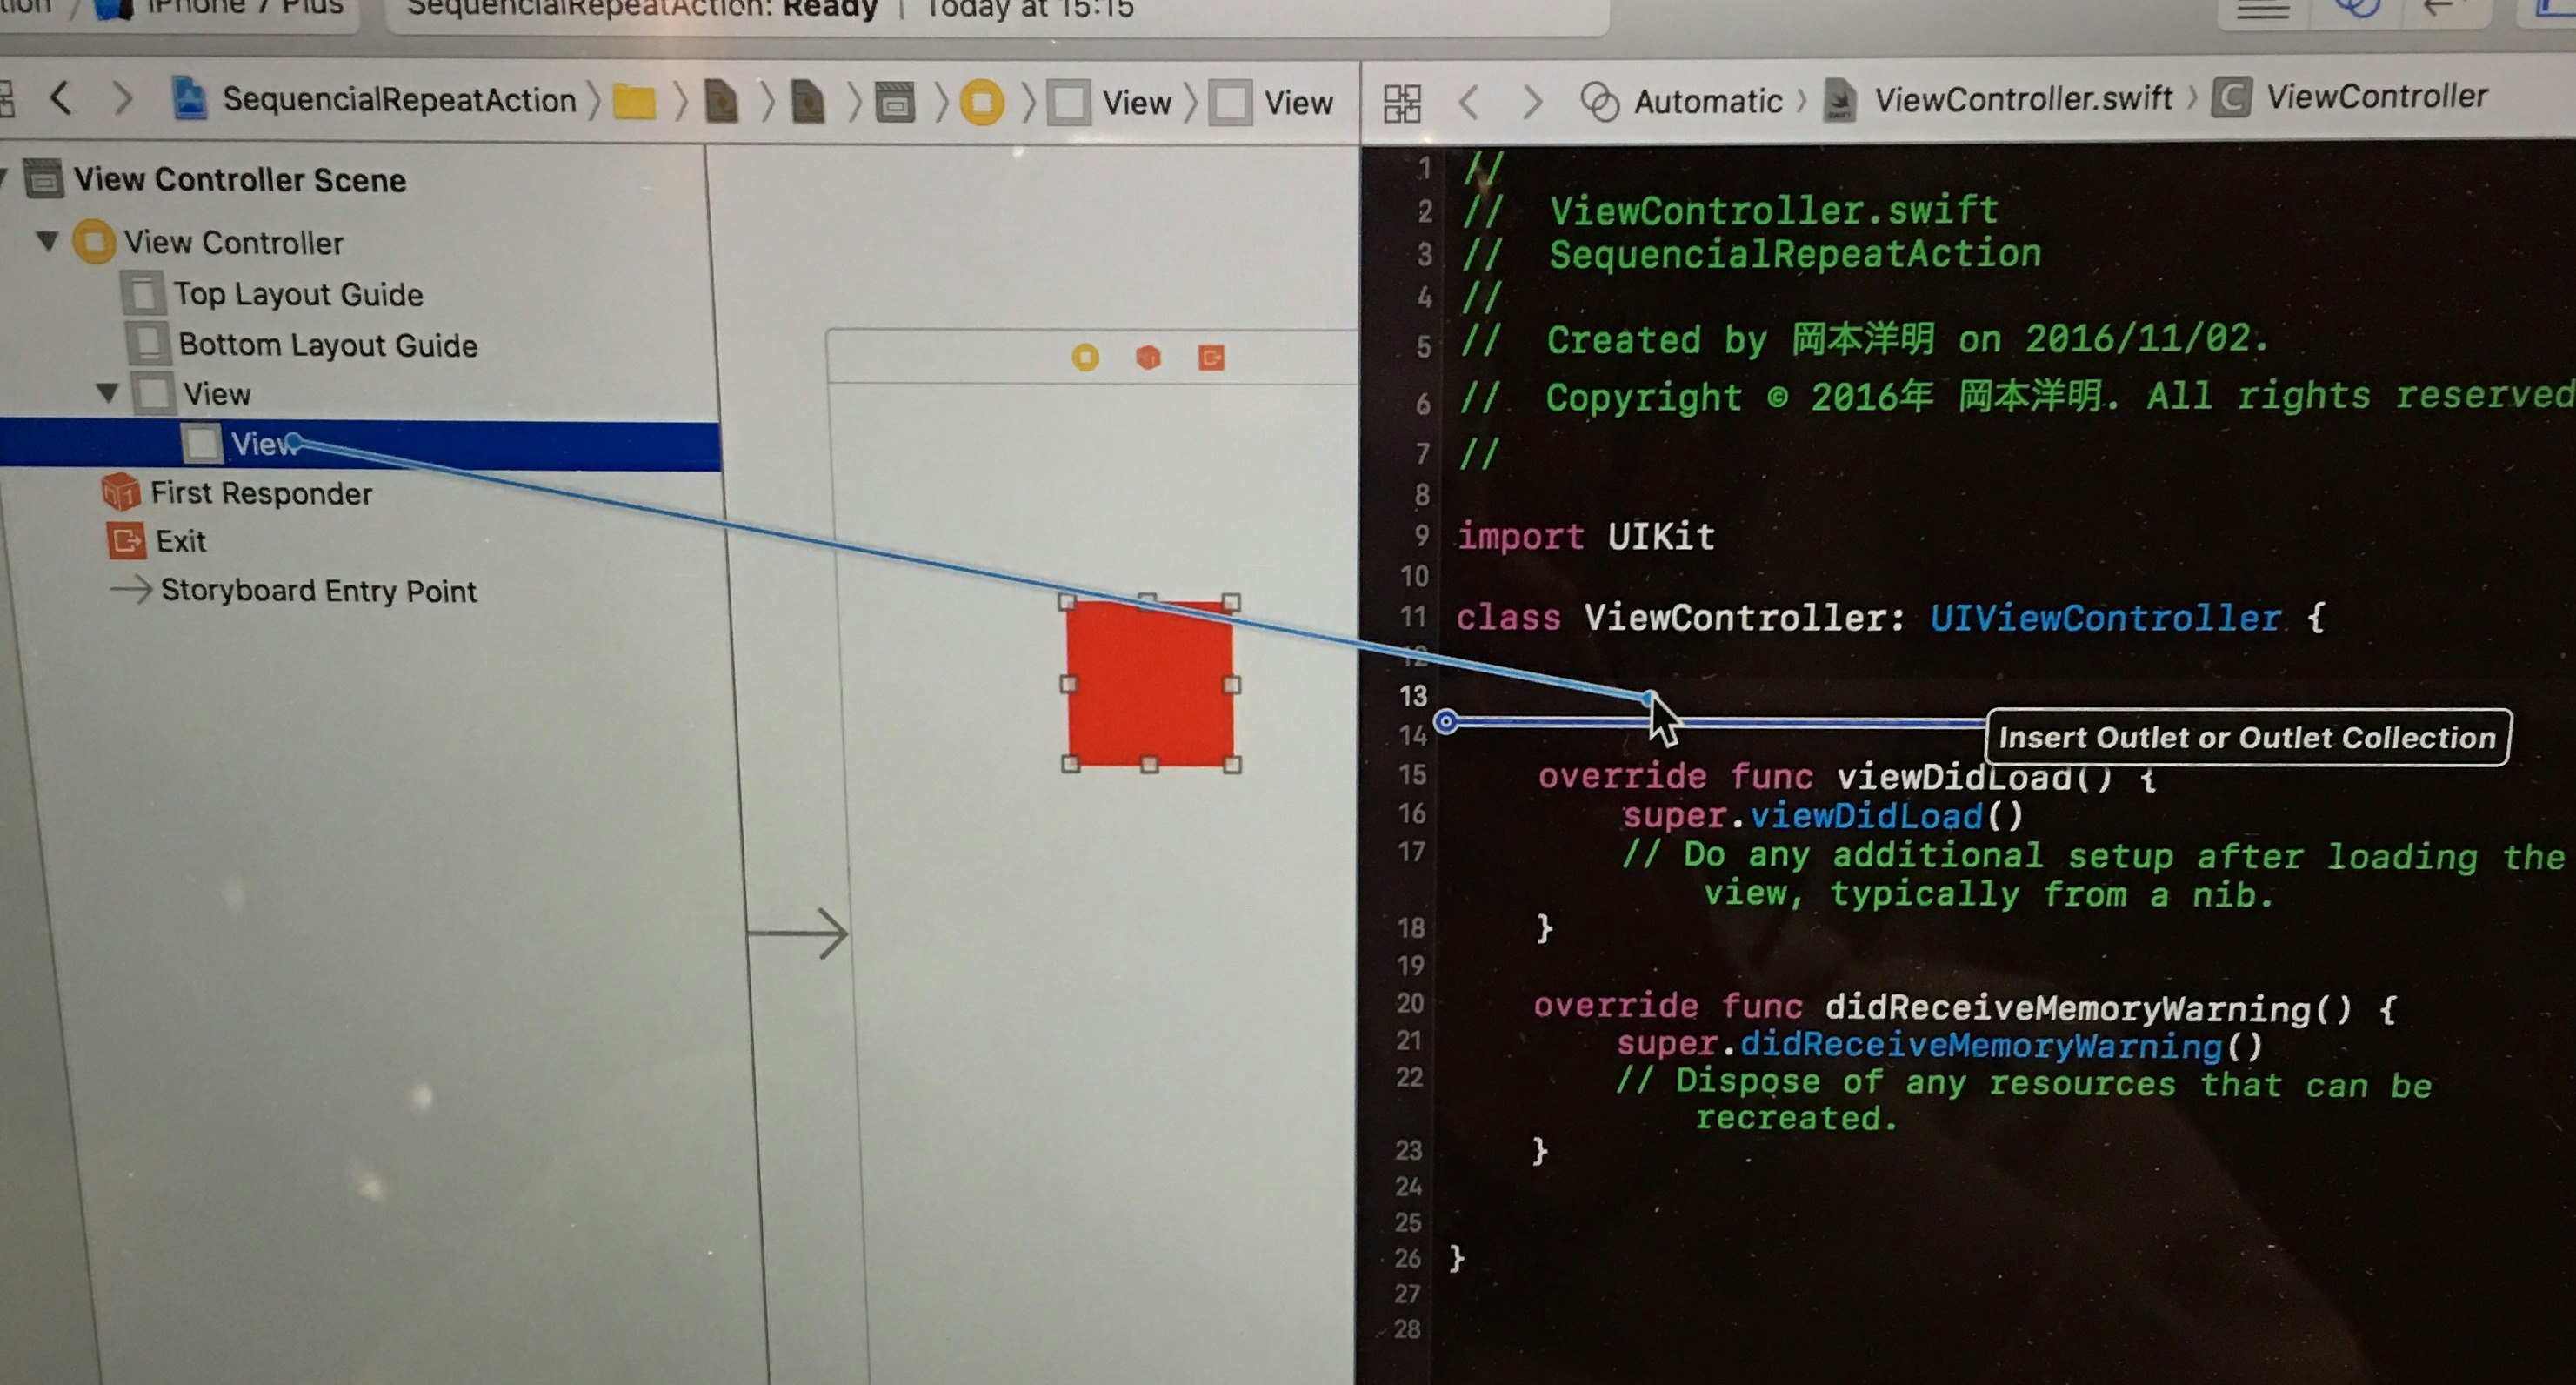Click the First Responder cube in scene dock

1148,357
